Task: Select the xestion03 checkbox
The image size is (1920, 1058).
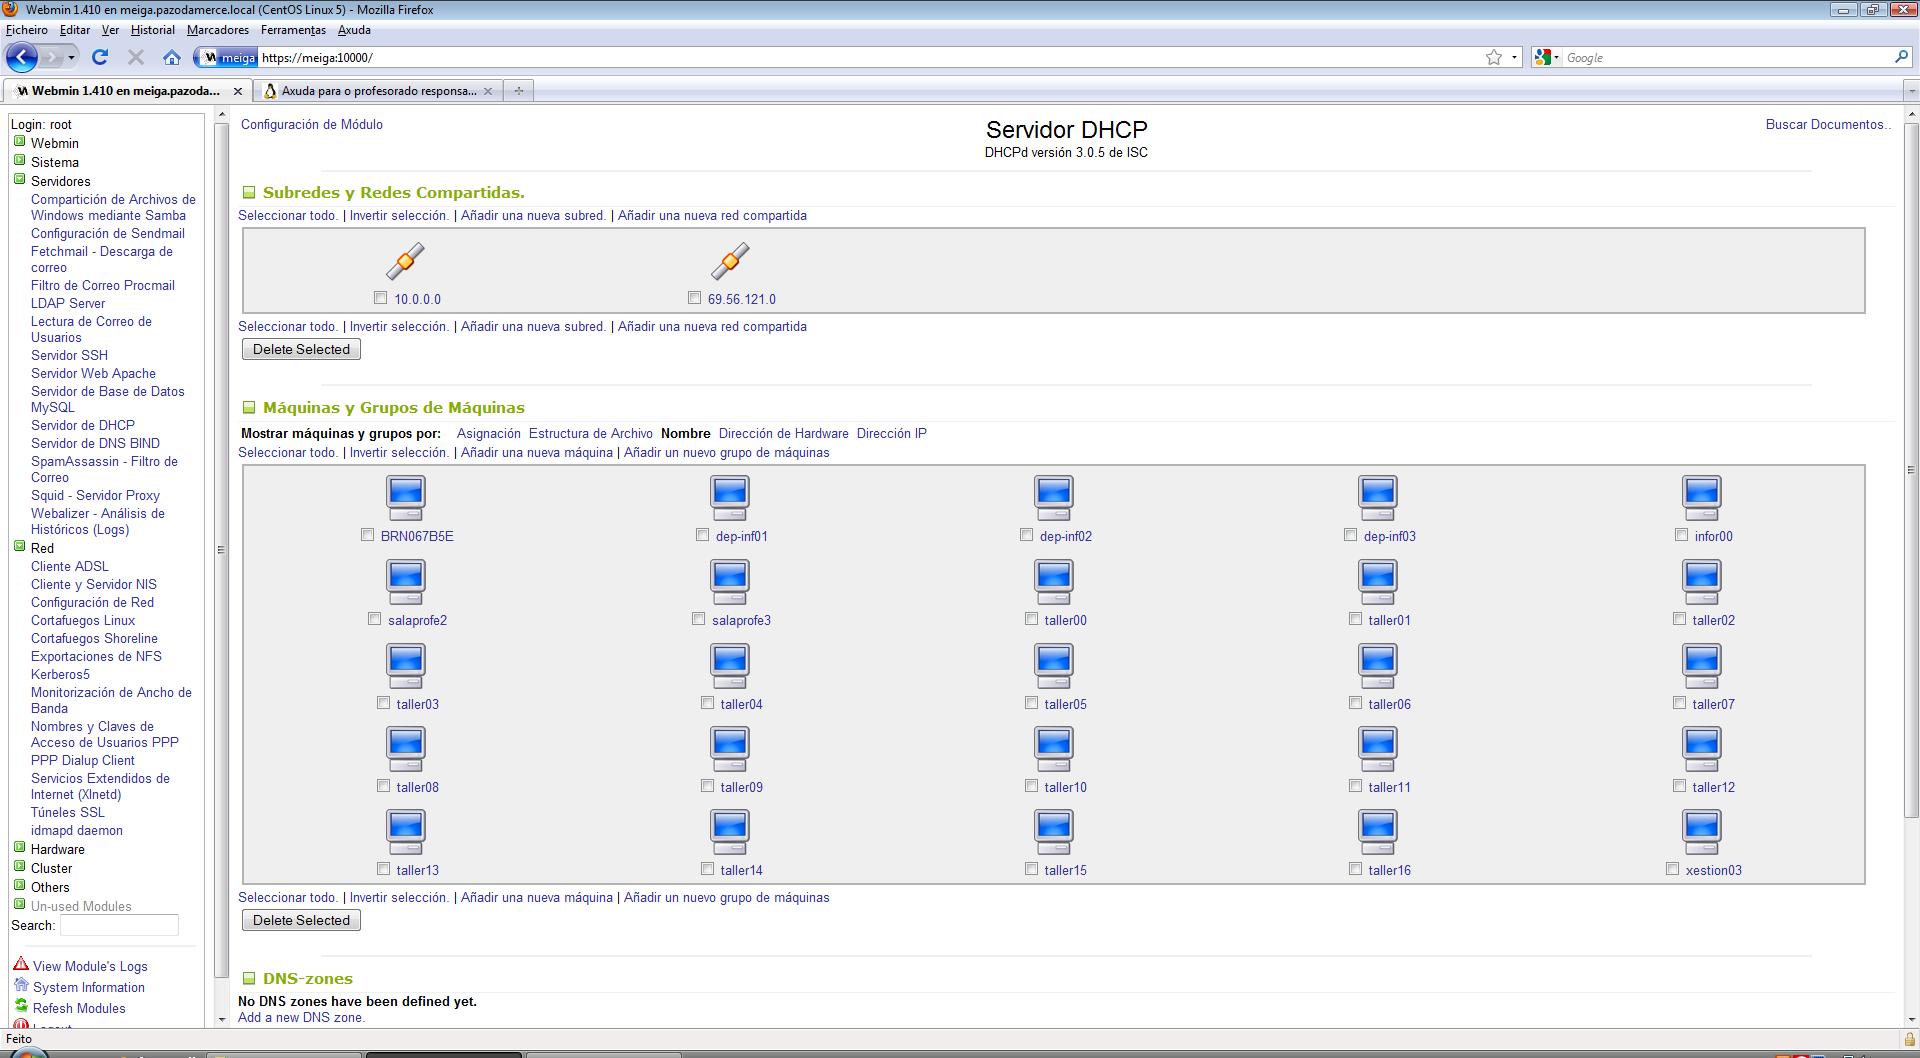Action: 1672,869
